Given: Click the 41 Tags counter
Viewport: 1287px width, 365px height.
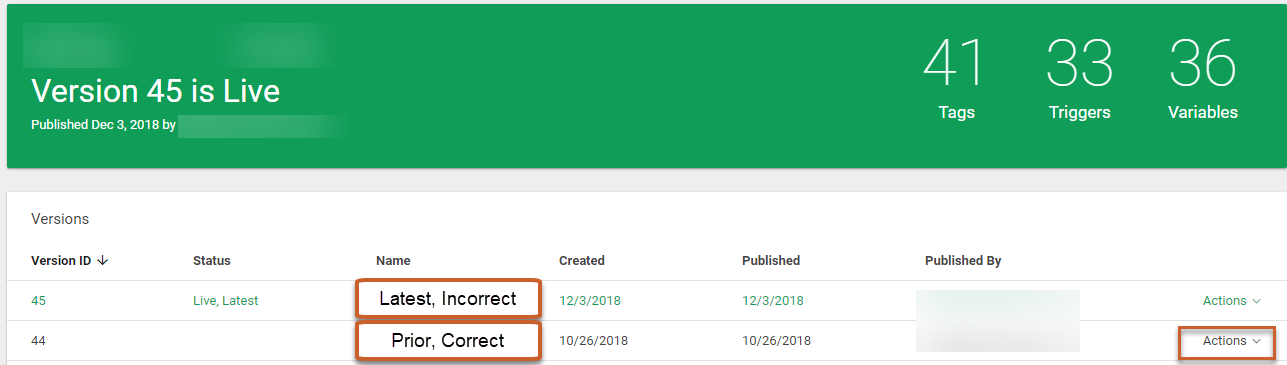Looking at the screenshot, I should click(954, 77).
